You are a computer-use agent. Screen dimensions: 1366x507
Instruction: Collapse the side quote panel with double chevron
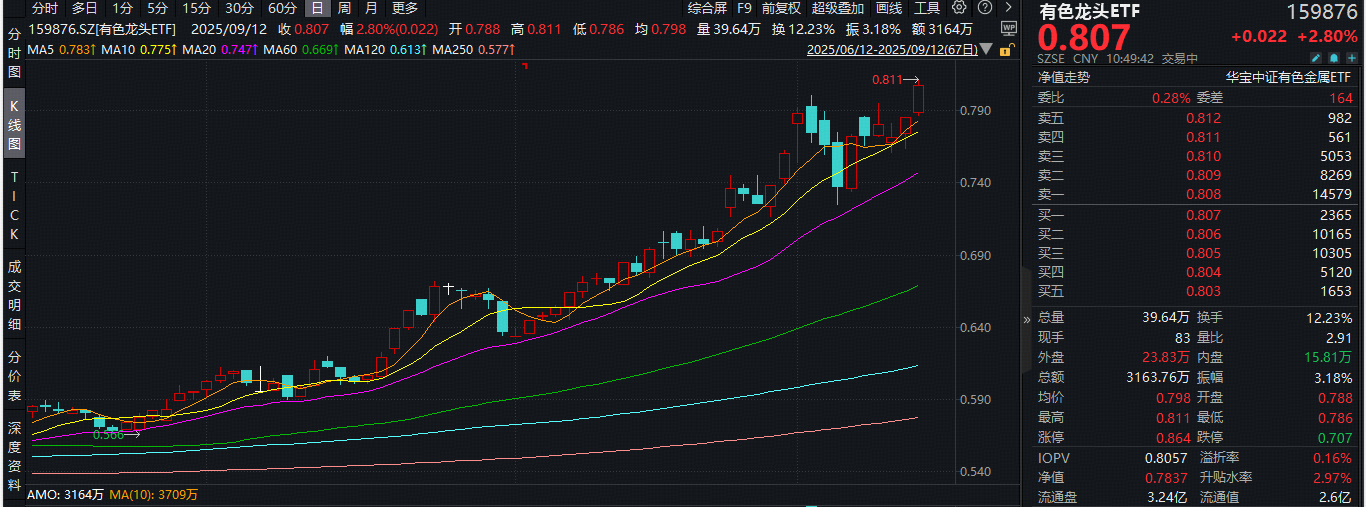tap(1027, 320)
